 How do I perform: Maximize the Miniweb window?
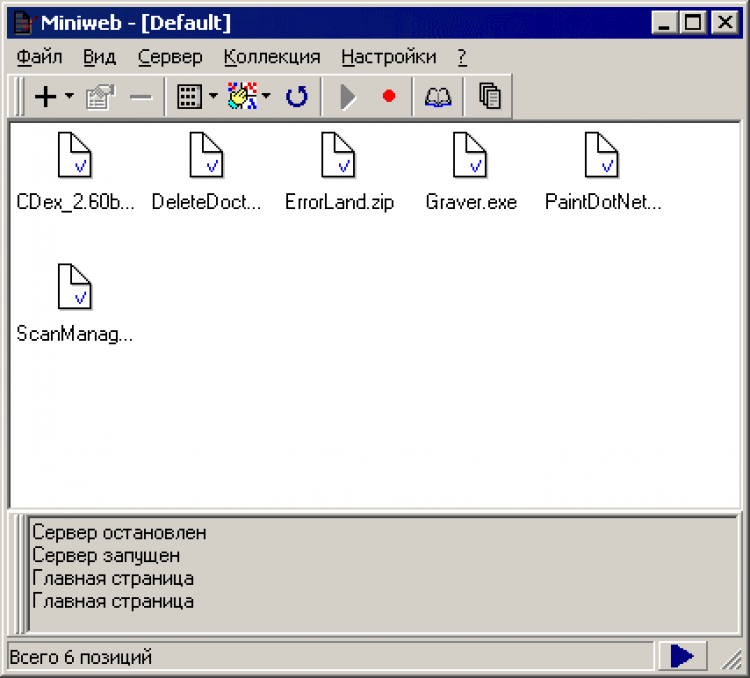[693, 22]
